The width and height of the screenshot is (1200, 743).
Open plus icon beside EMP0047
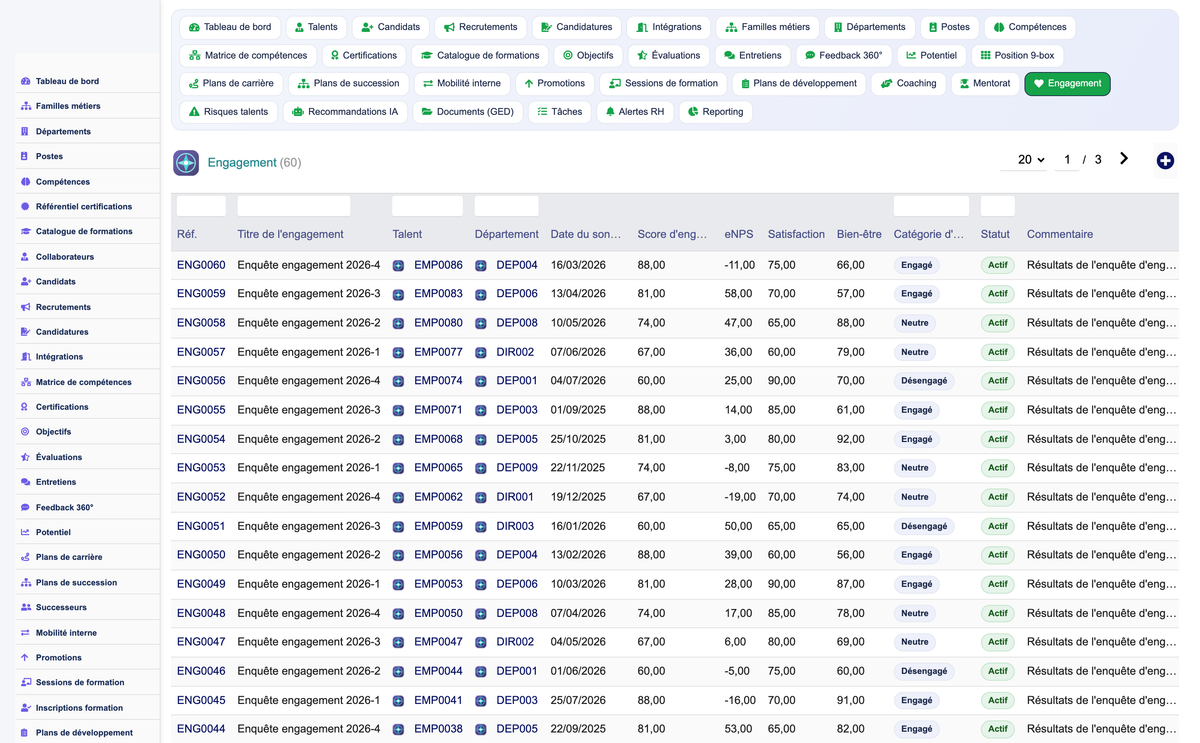click(x=398, y=643)
